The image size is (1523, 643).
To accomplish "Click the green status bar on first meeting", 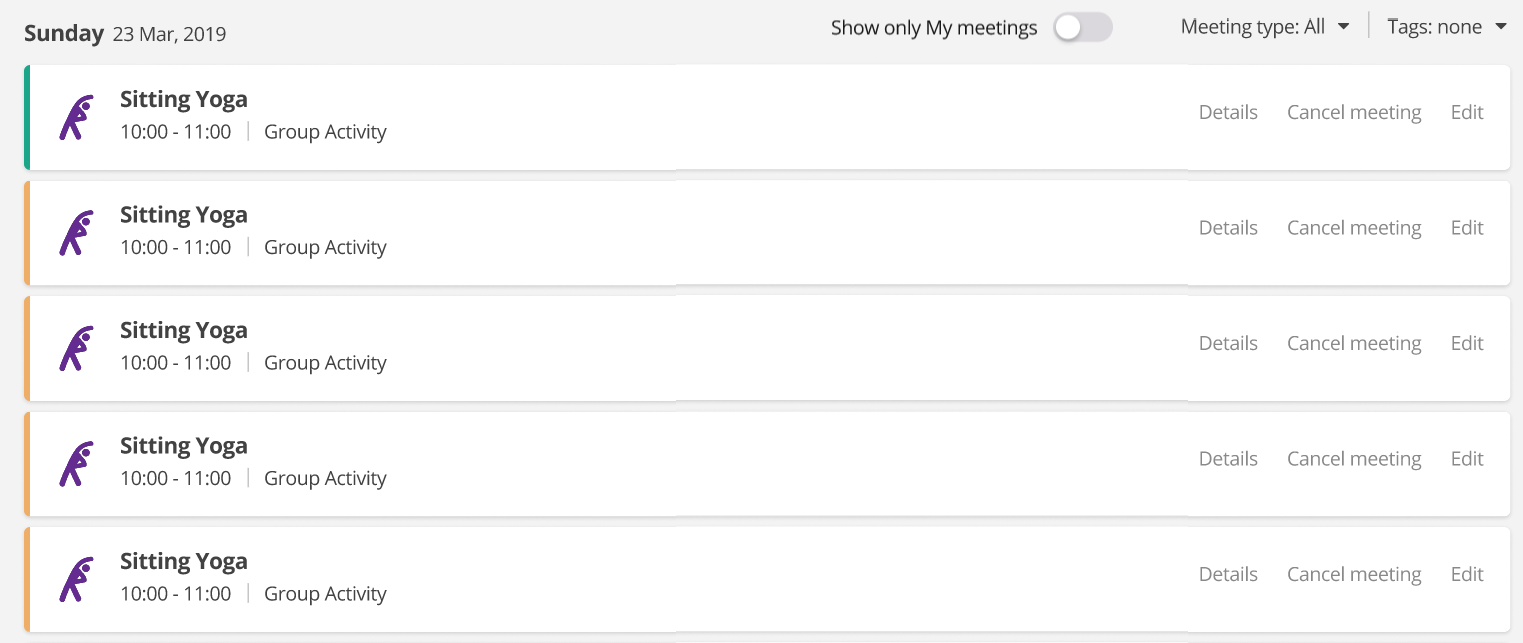I will 27,117.
